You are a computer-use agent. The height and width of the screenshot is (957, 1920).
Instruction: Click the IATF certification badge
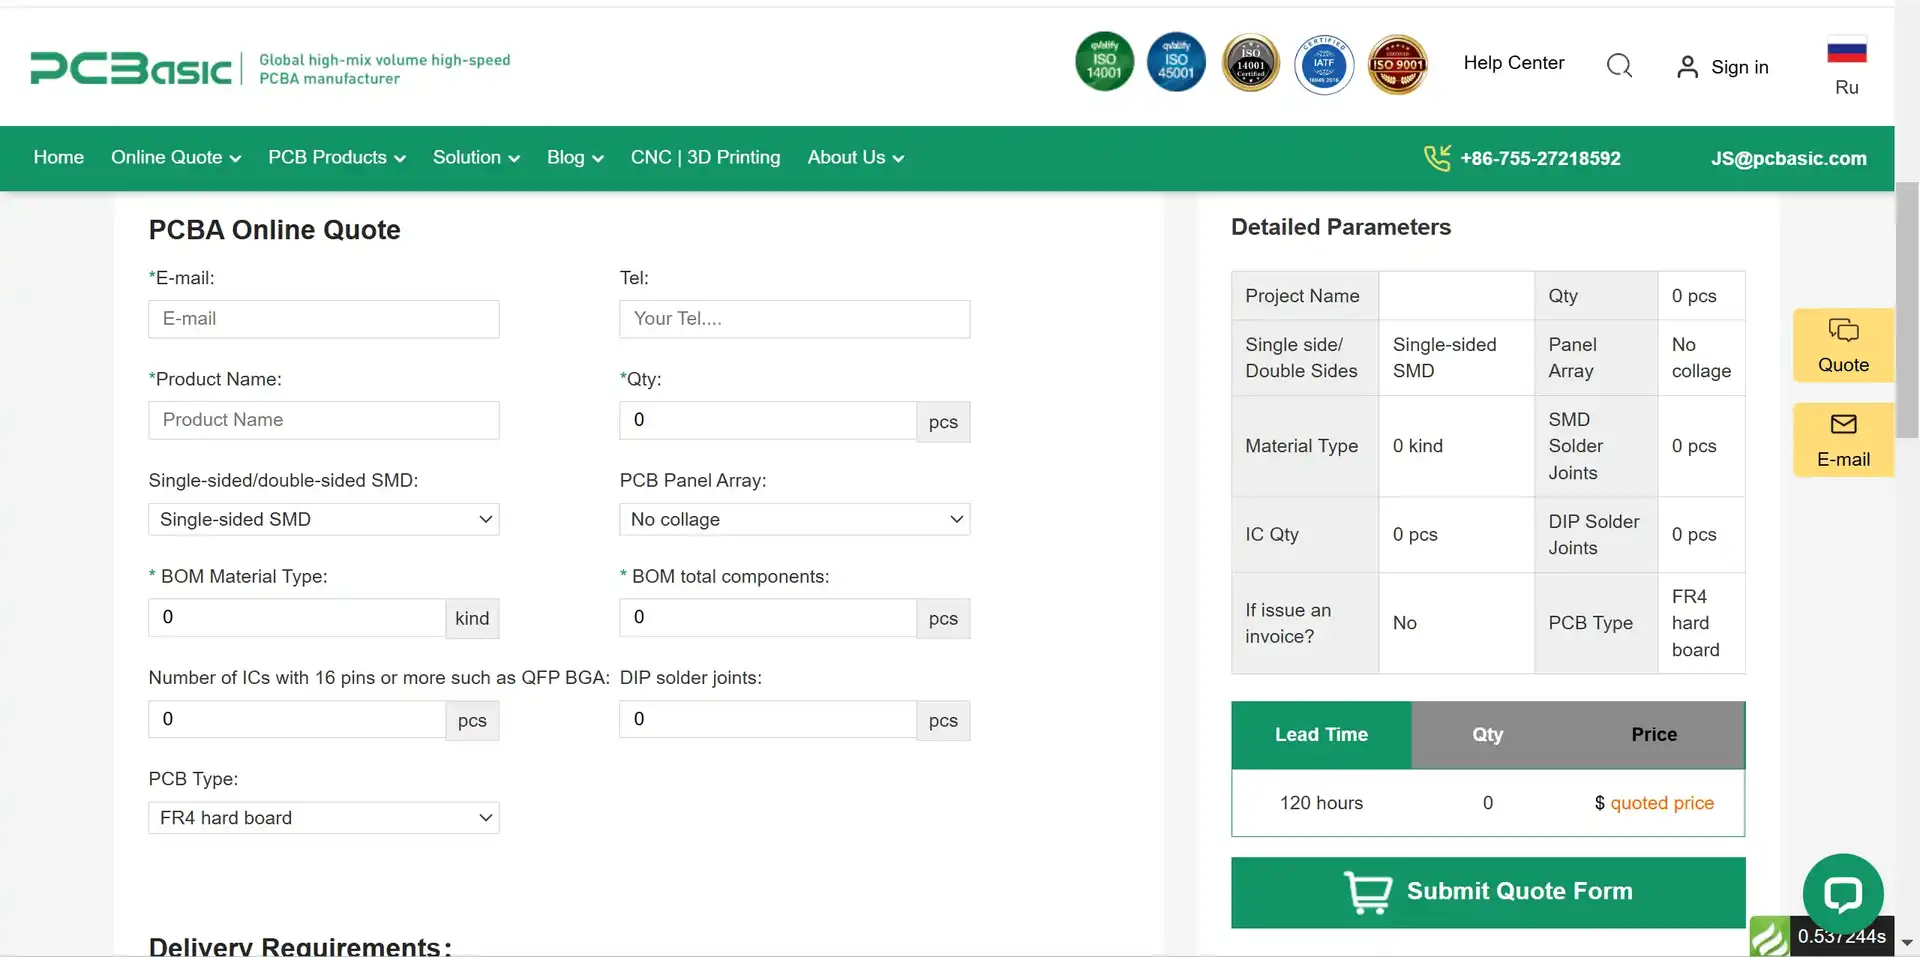click(1323, 64)
